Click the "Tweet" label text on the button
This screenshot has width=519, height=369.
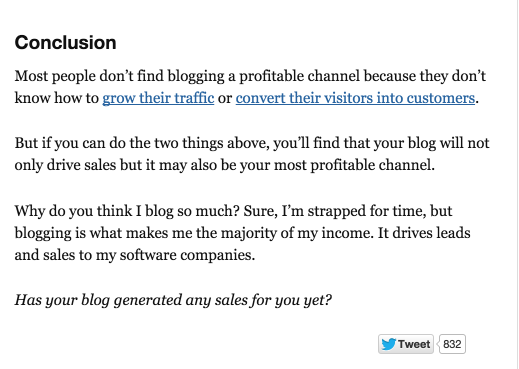click(x=414, y=344)
